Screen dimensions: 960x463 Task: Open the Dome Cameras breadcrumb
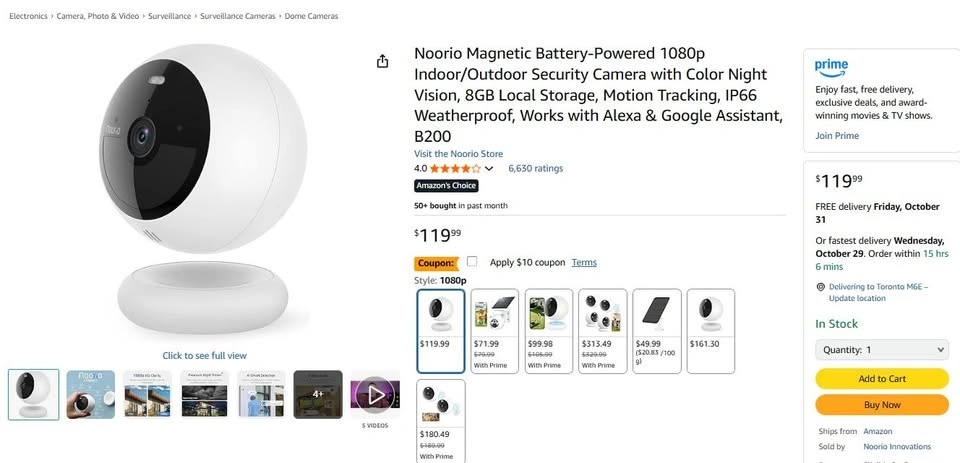[x=311, y=17]
